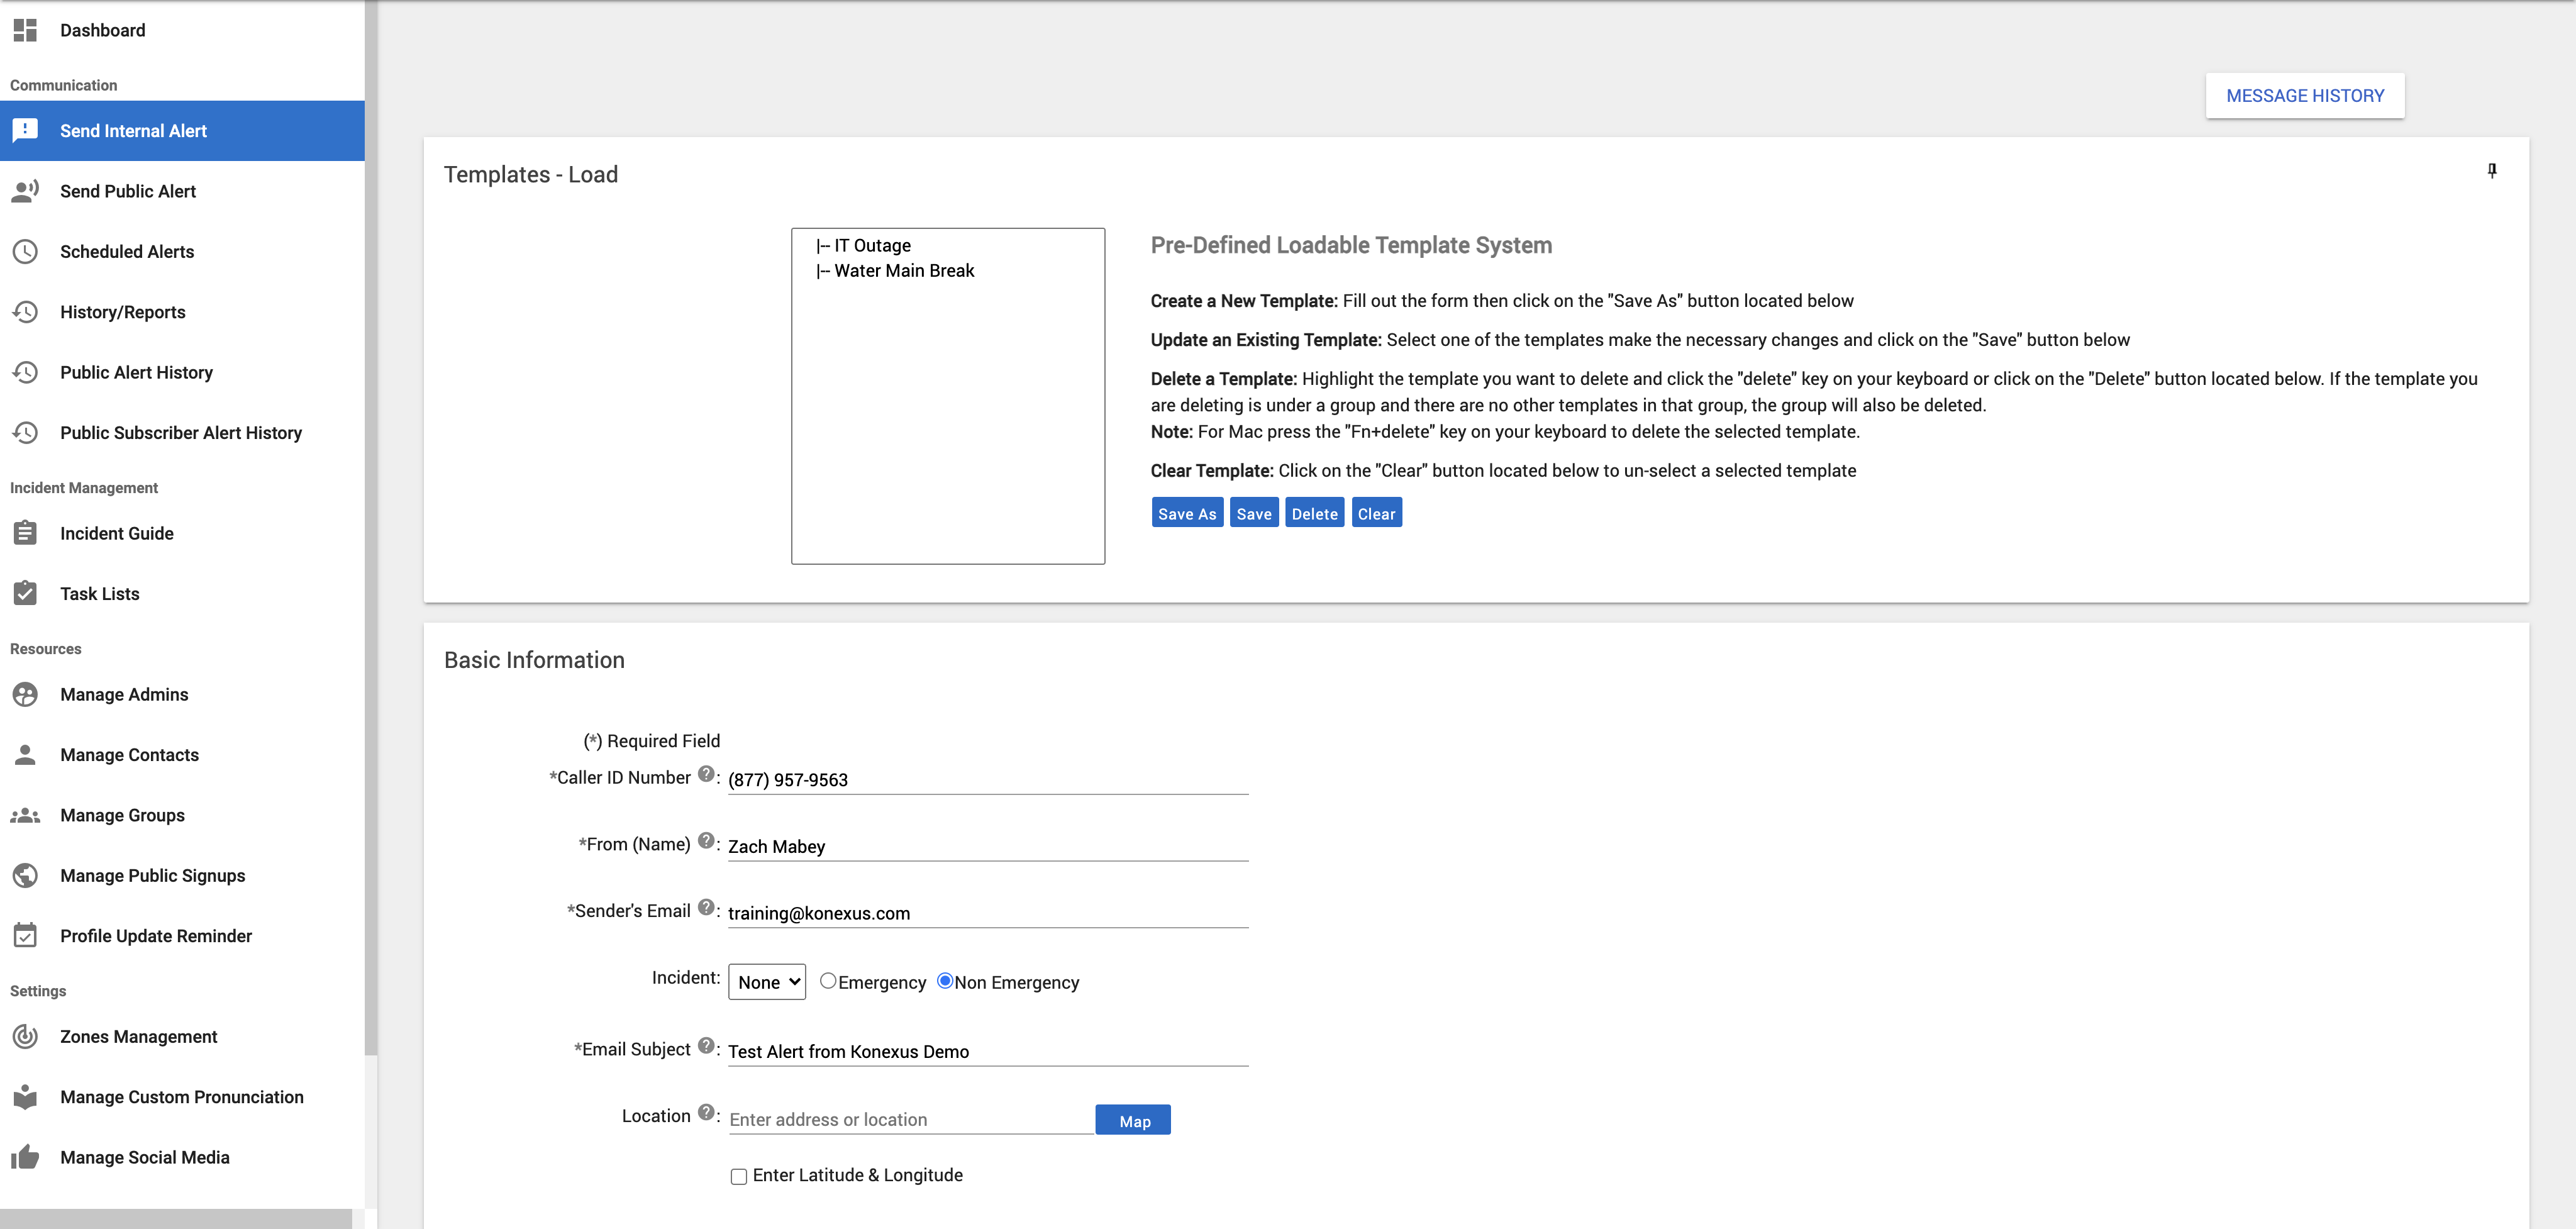This screenshot has height=1229, width=2576.
Task: Open Zones Management settings
Action: 182,1036
